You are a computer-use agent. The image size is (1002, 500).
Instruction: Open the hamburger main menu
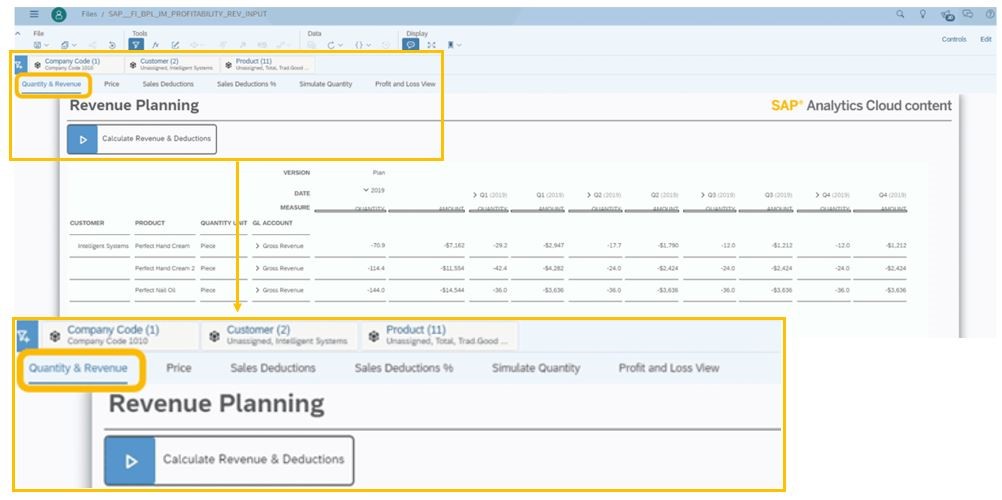tap(35, 14)
